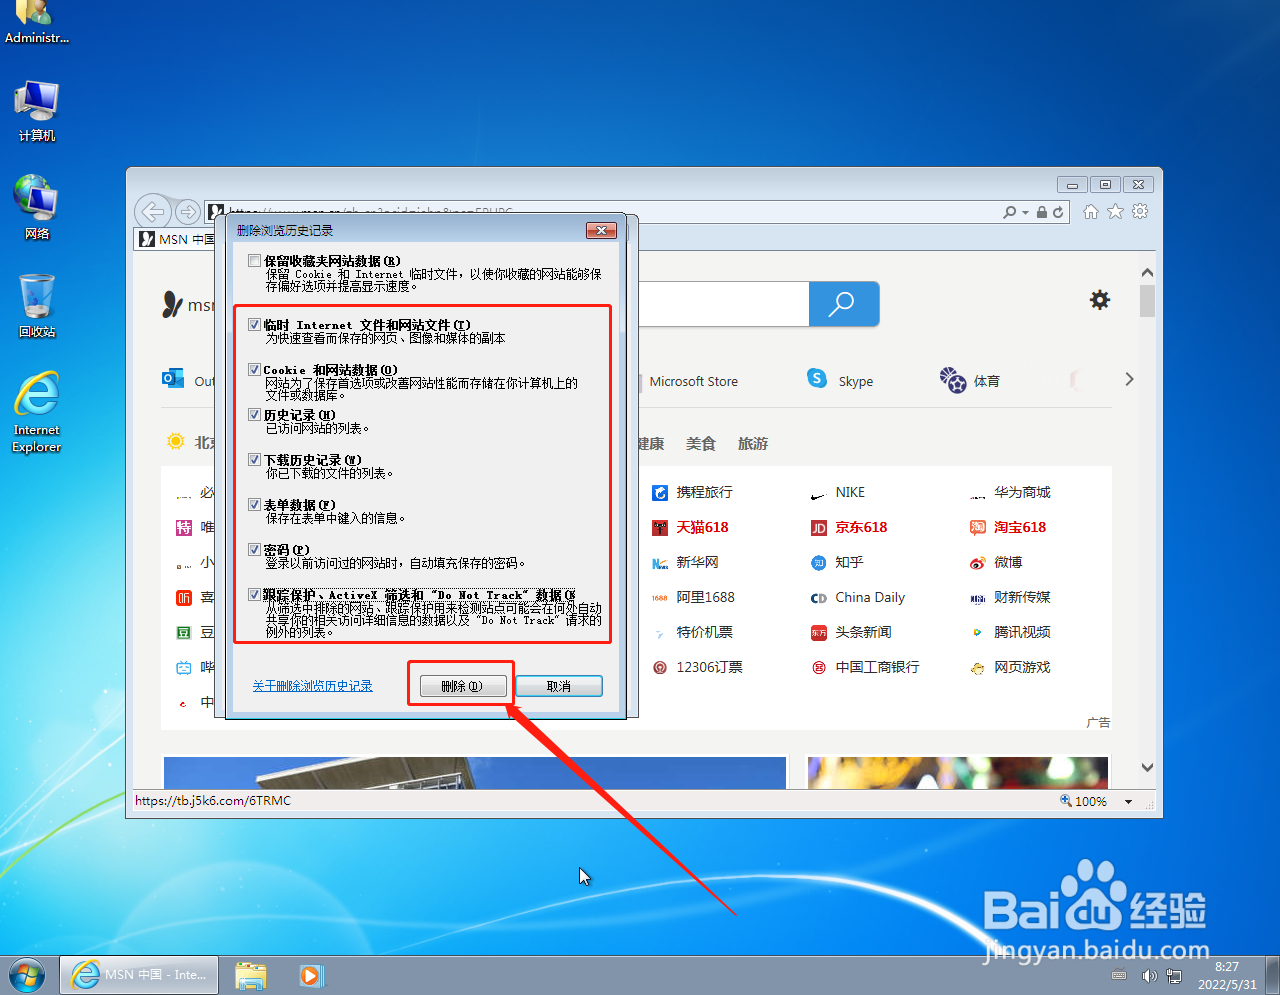Open the 100% zoom level dropdown arrow
Image resolution: width=1280 pixels, height=995 pixels.
coord(1129,801)
